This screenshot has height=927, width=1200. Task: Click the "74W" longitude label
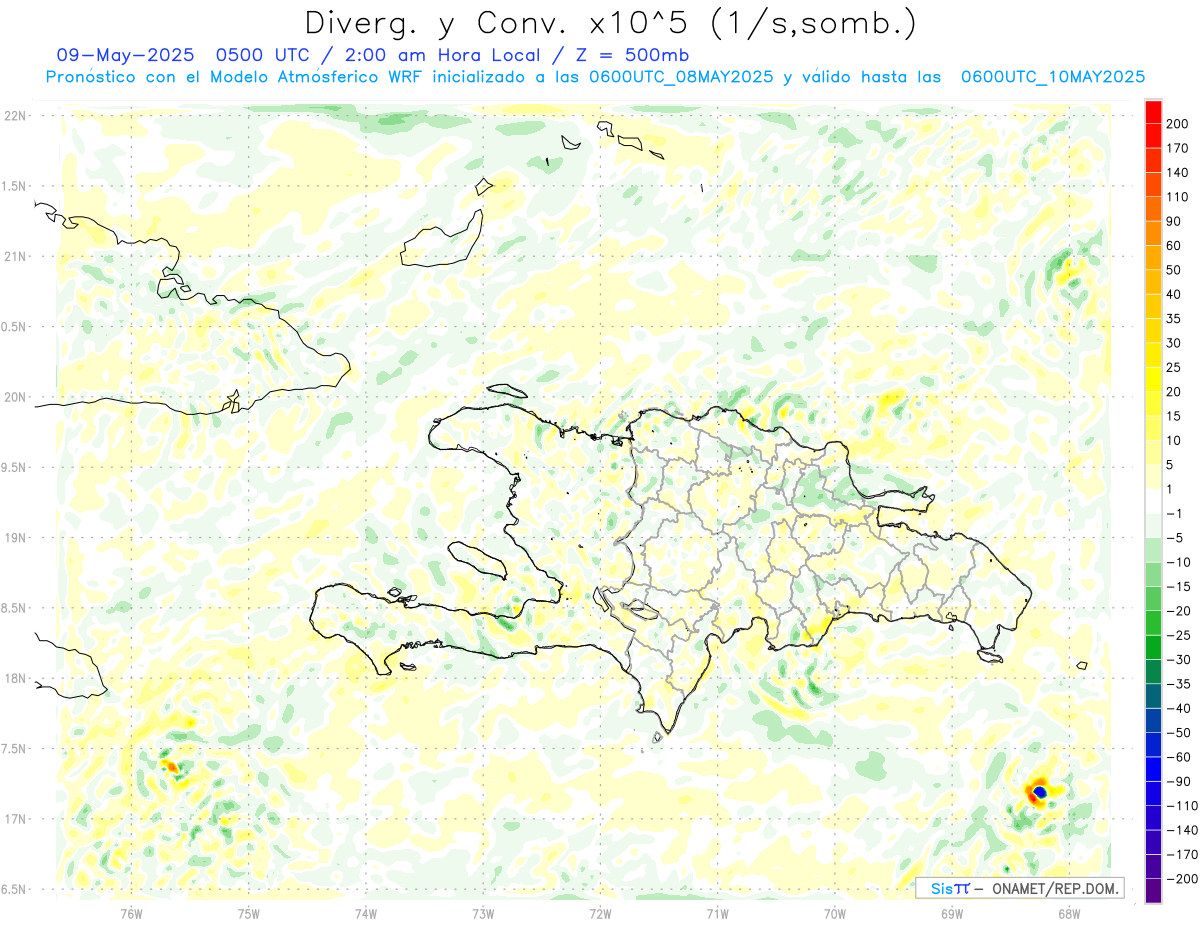tap(366, 913)
